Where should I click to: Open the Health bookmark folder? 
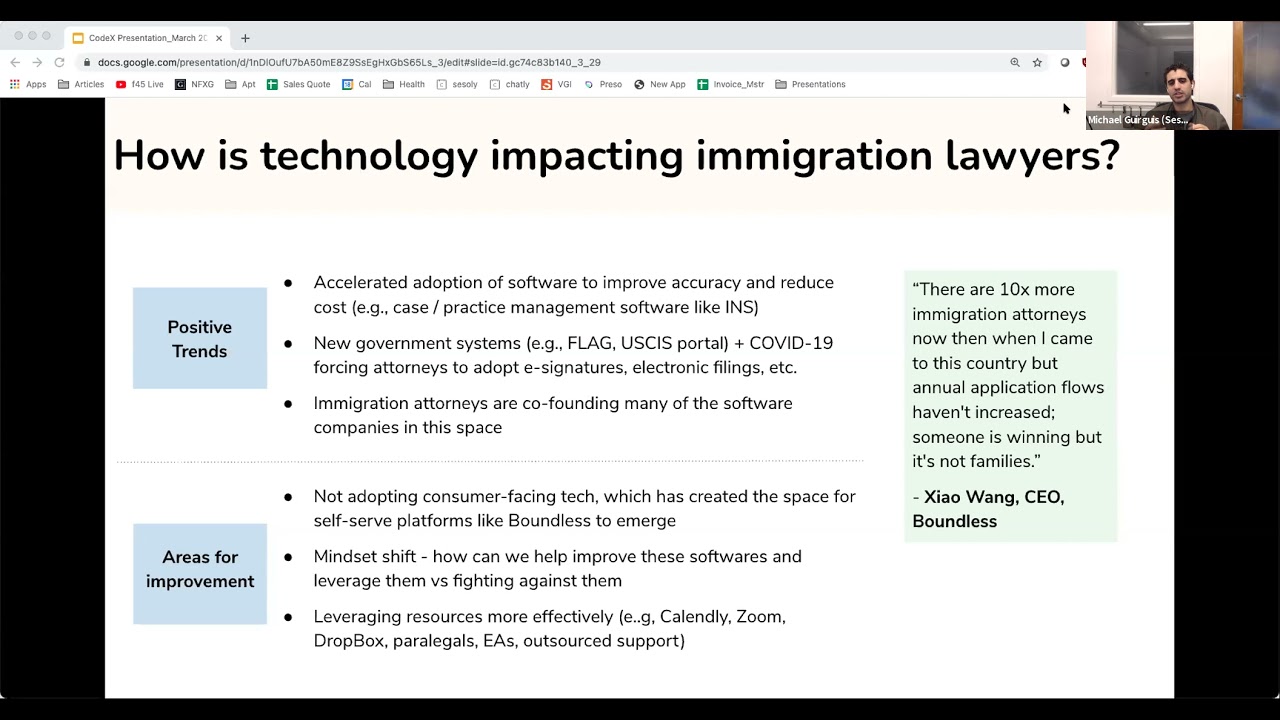click(403, 84)
